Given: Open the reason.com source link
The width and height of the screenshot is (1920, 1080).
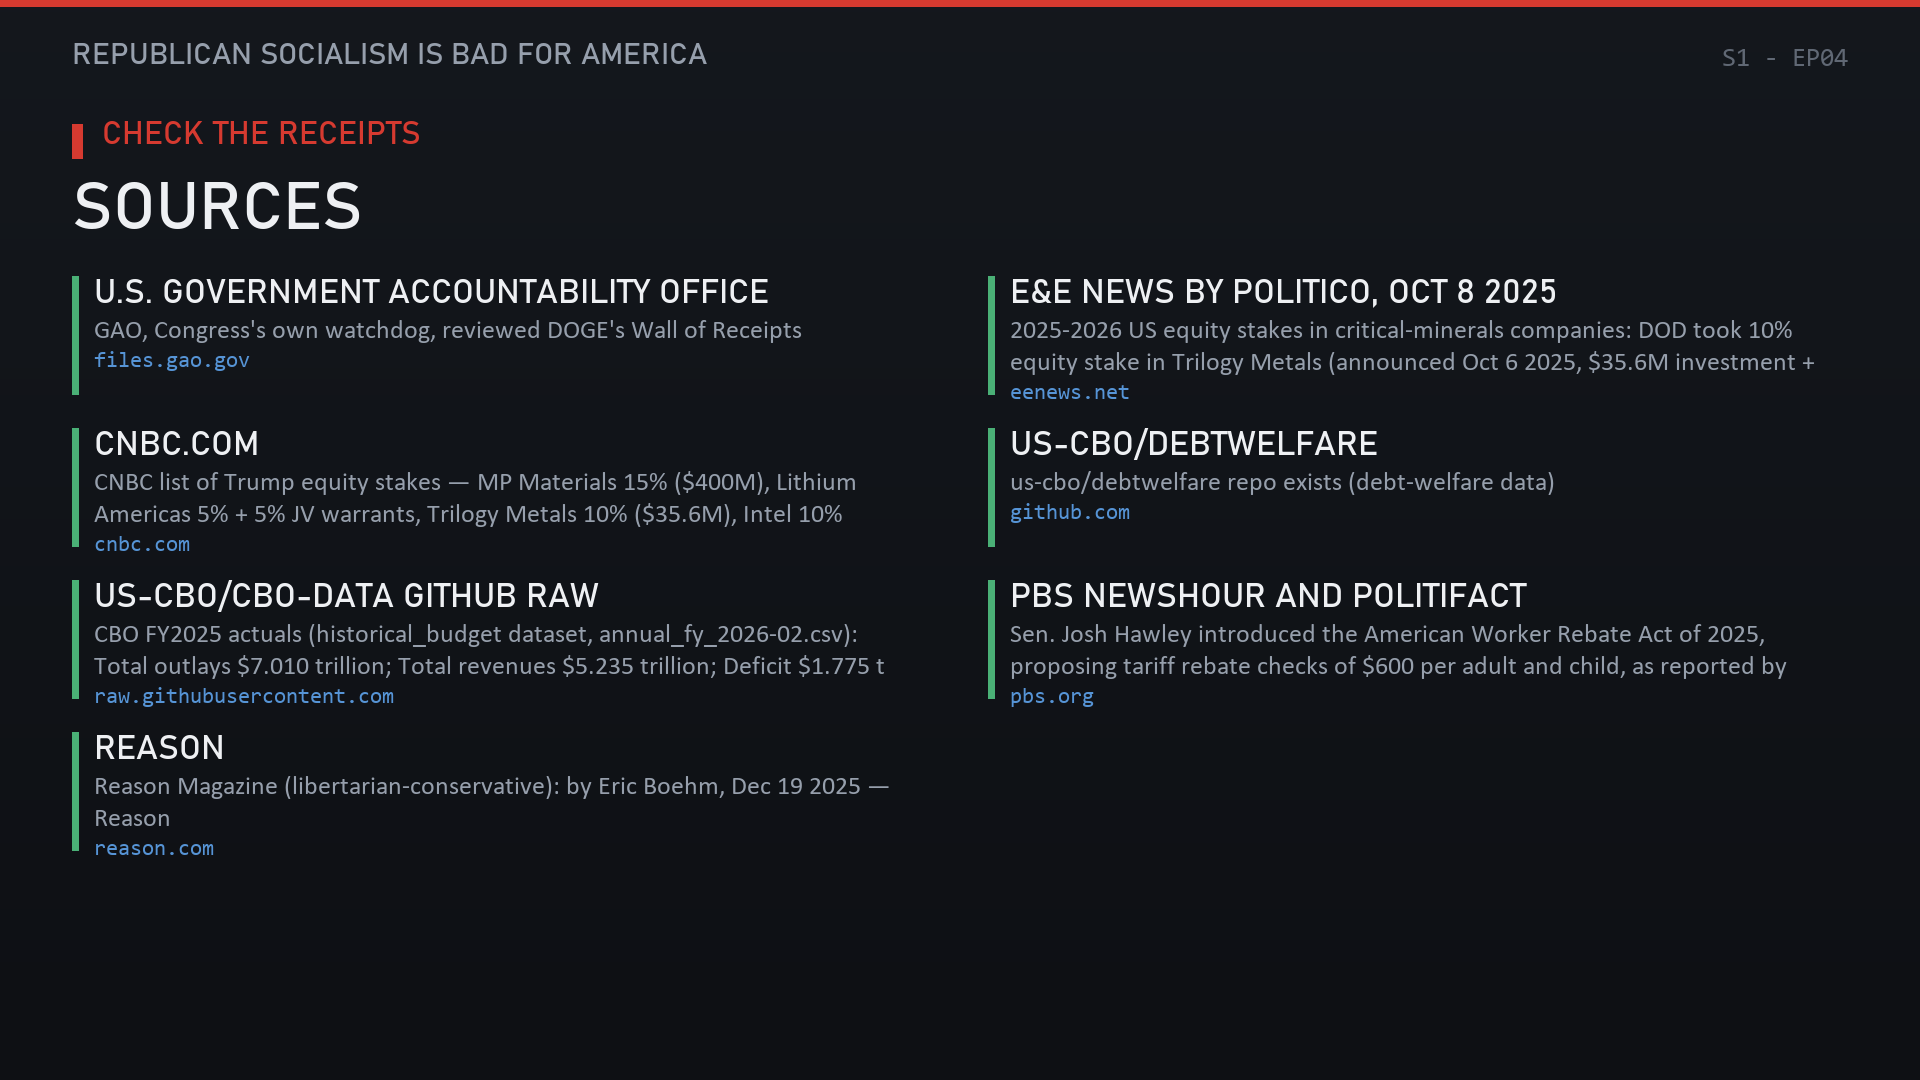Looking at the screenshot, I should [154, 849].
